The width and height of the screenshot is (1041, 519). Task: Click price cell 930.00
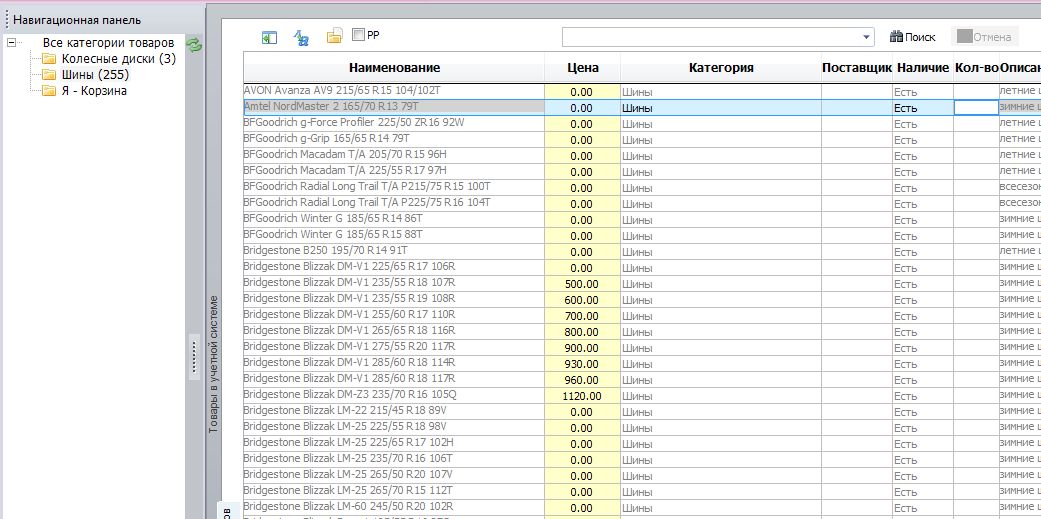pos(582,364)
